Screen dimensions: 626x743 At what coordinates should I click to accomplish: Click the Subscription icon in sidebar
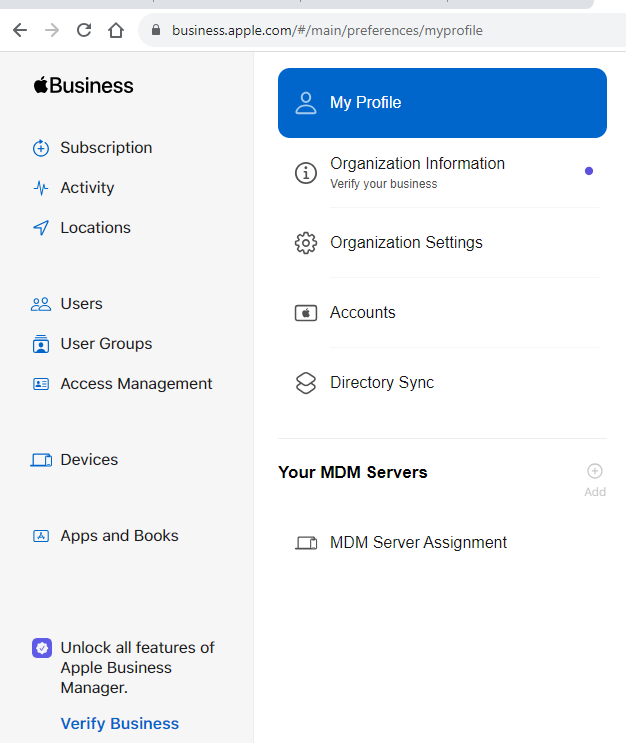[x=41, y=148]
